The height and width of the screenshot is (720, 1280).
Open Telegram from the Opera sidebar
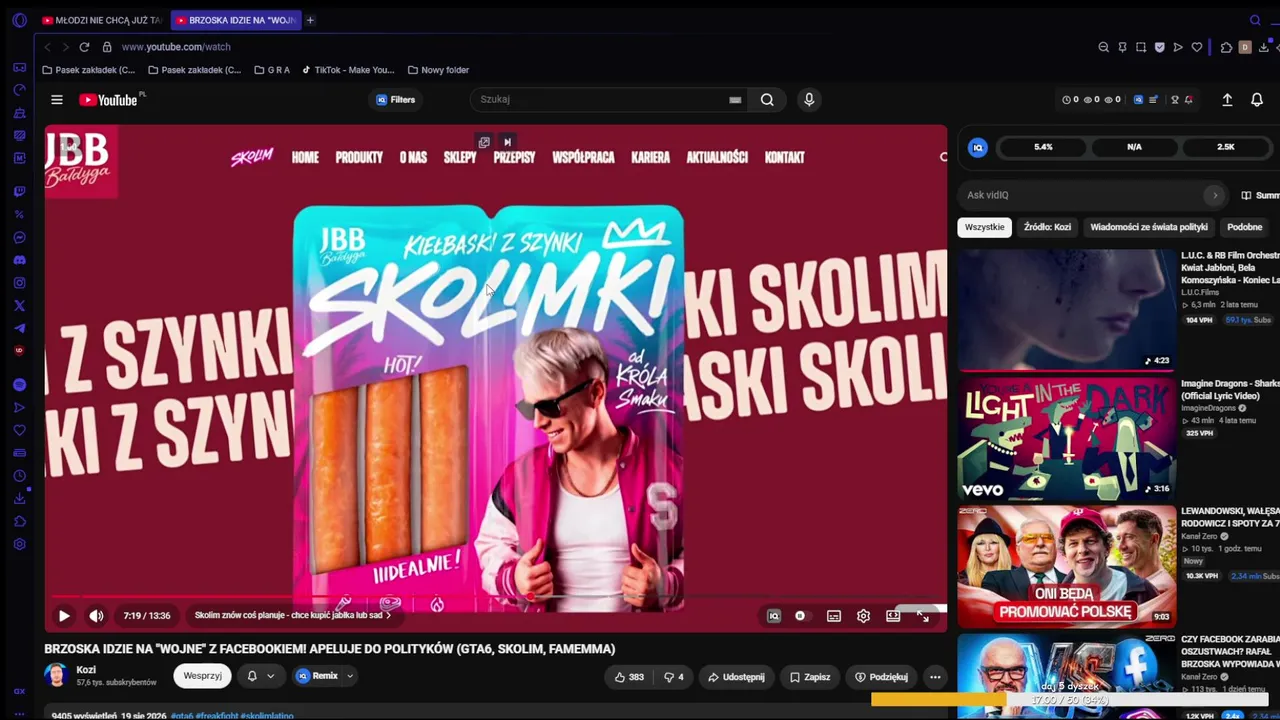point(19,329)
